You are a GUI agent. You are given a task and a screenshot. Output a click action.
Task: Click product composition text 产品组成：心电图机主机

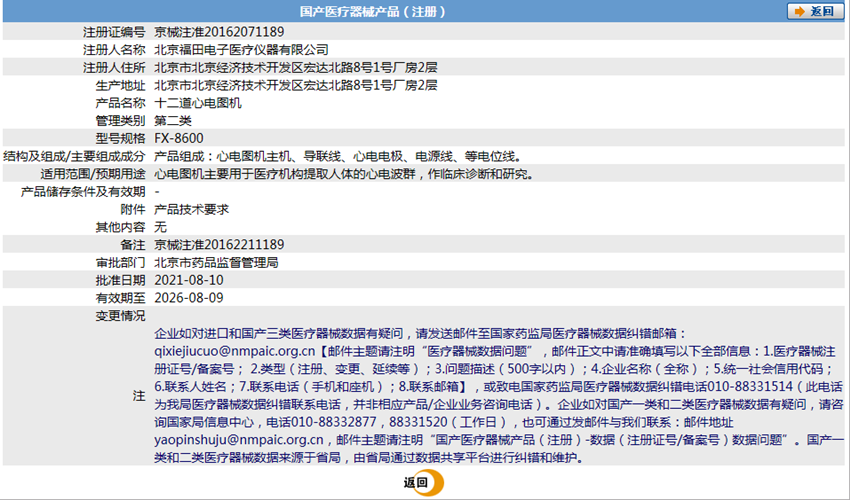pos(222,156)
